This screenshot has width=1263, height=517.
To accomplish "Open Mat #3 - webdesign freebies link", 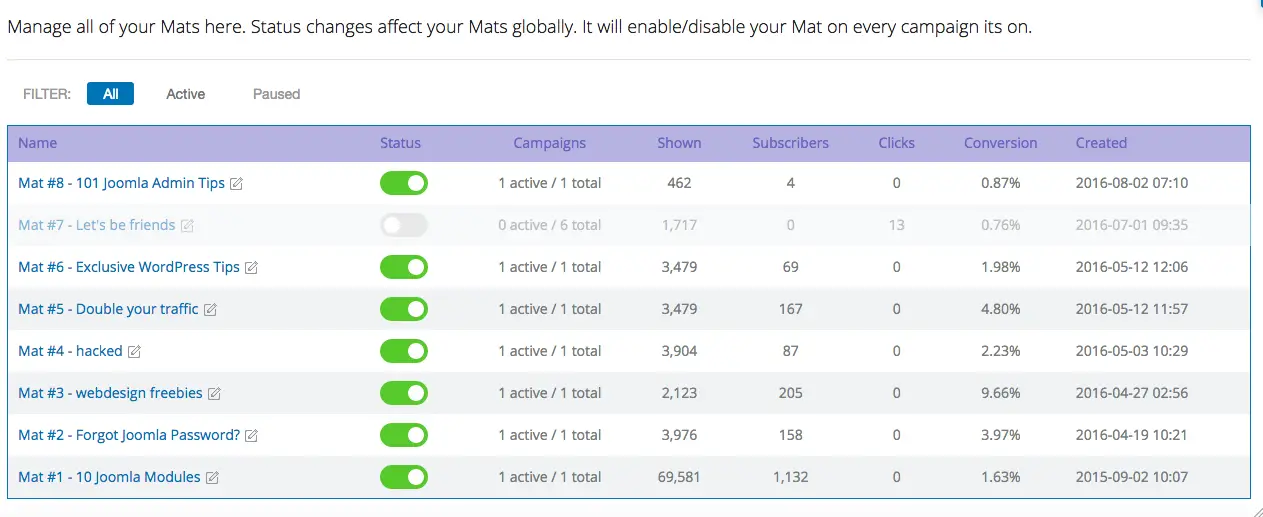I will click(x=111, y=393).
